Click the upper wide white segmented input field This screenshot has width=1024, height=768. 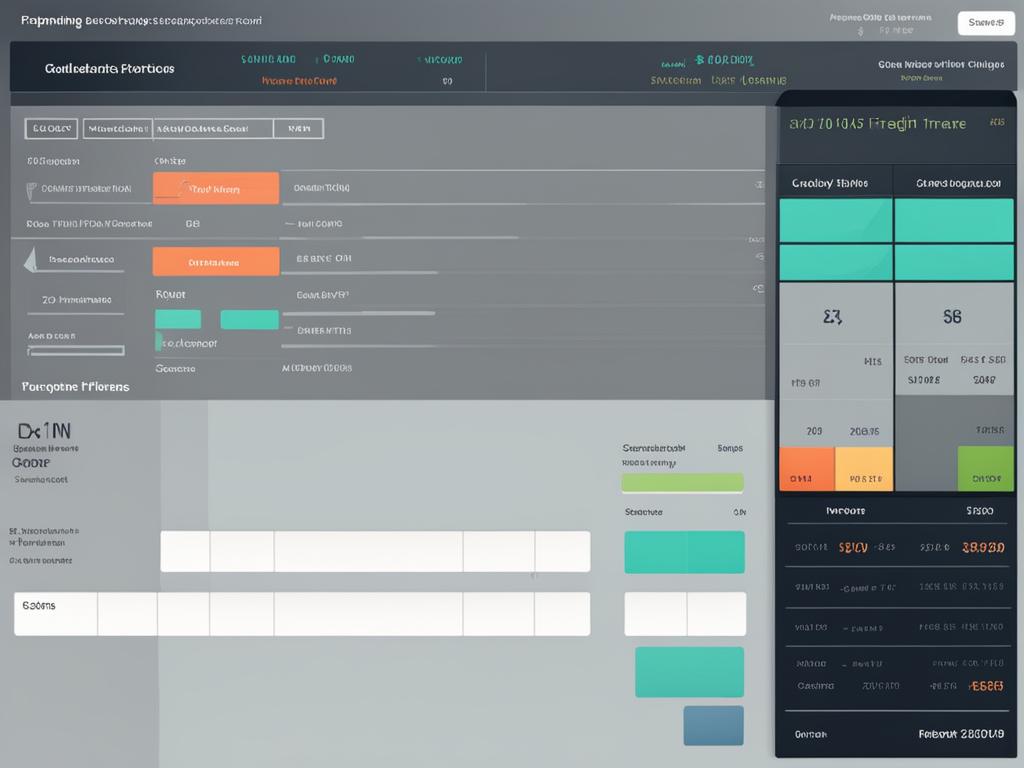[375, 551]
